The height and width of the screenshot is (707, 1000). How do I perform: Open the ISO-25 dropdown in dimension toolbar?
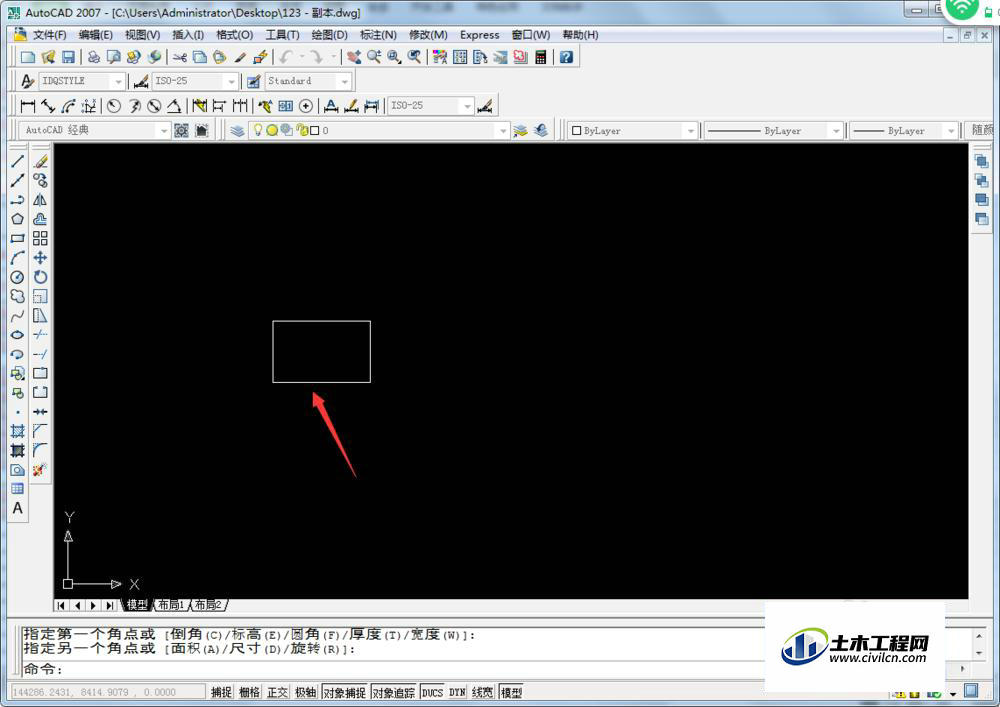click(x=467, y=106)
